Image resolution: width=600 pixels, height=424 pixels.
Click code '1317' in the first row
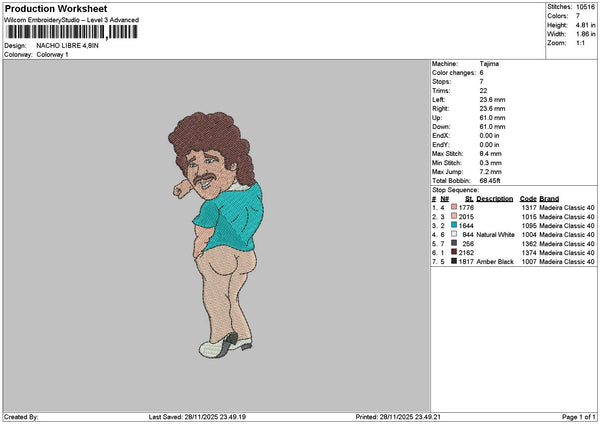(529, 208)
